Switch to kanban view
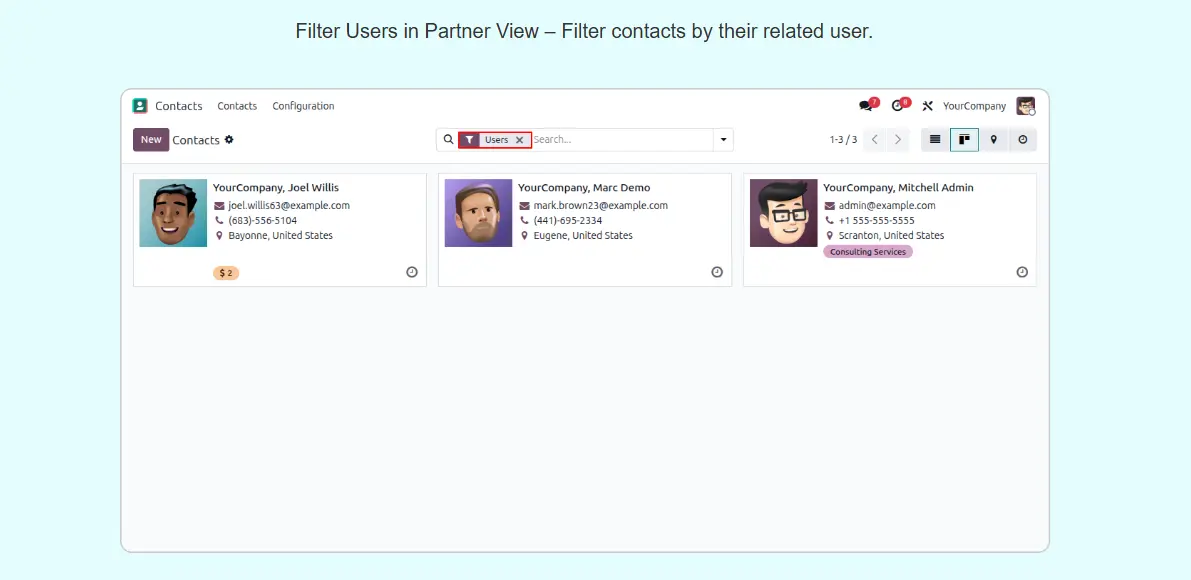 964,140
